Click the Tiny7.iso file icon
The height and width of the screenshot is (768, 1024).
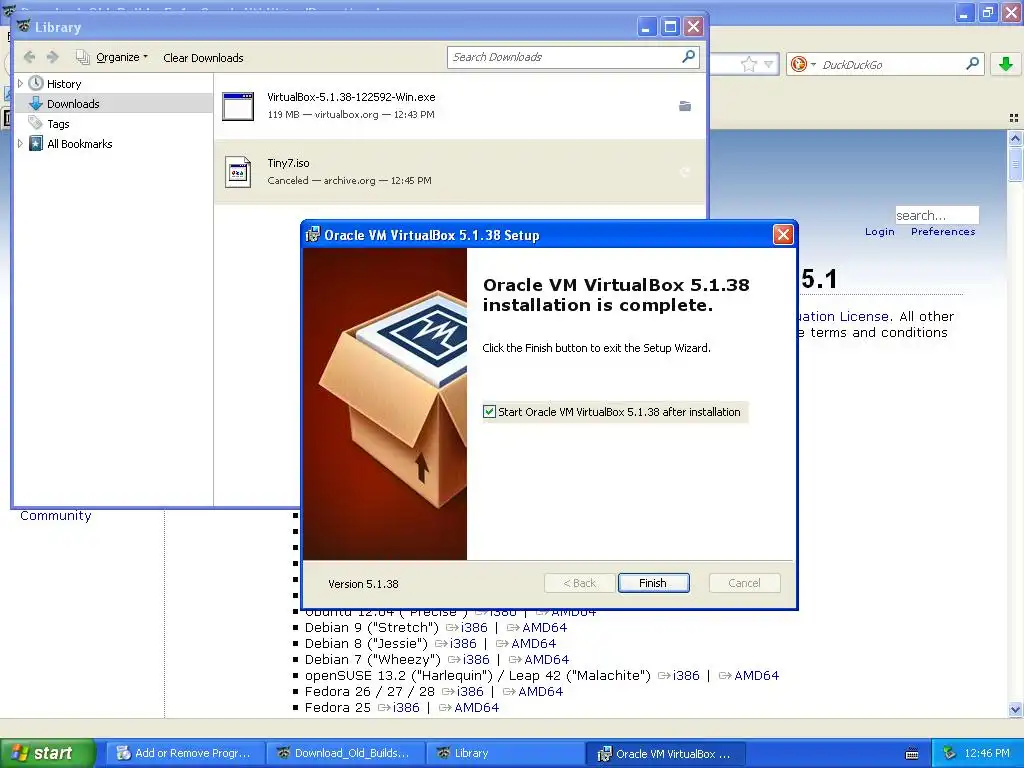pyautogui.click(x=238, y=172)
